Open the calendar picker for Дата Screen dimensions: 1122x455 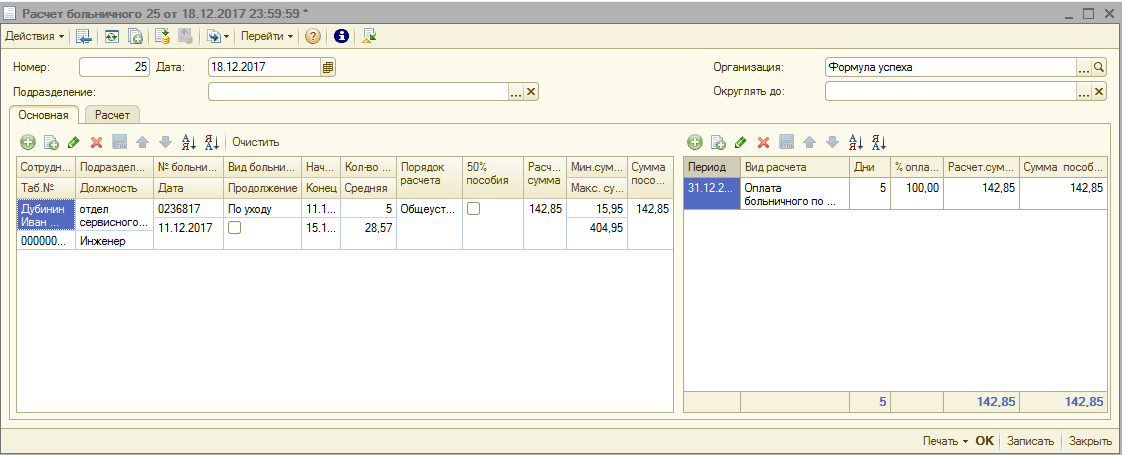click(x=328, y=67)
